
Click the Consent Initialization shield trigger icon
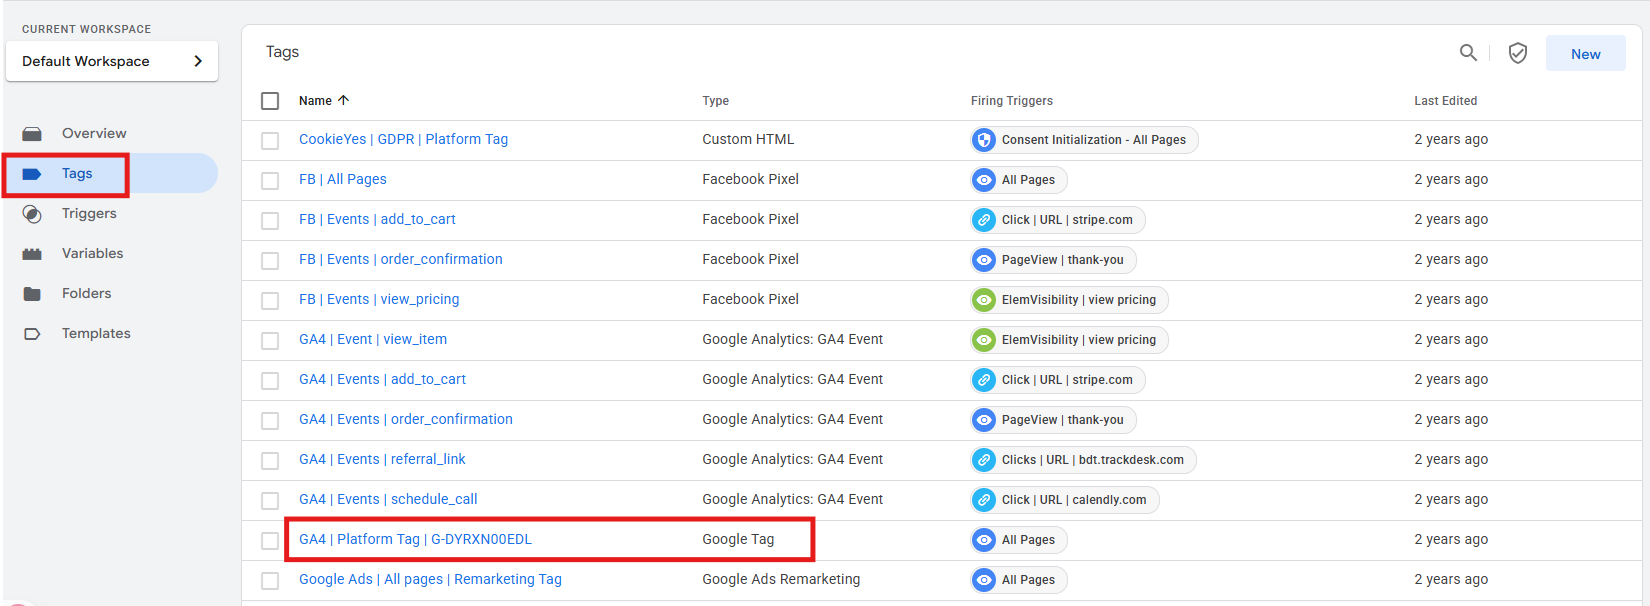click(984, 140)
